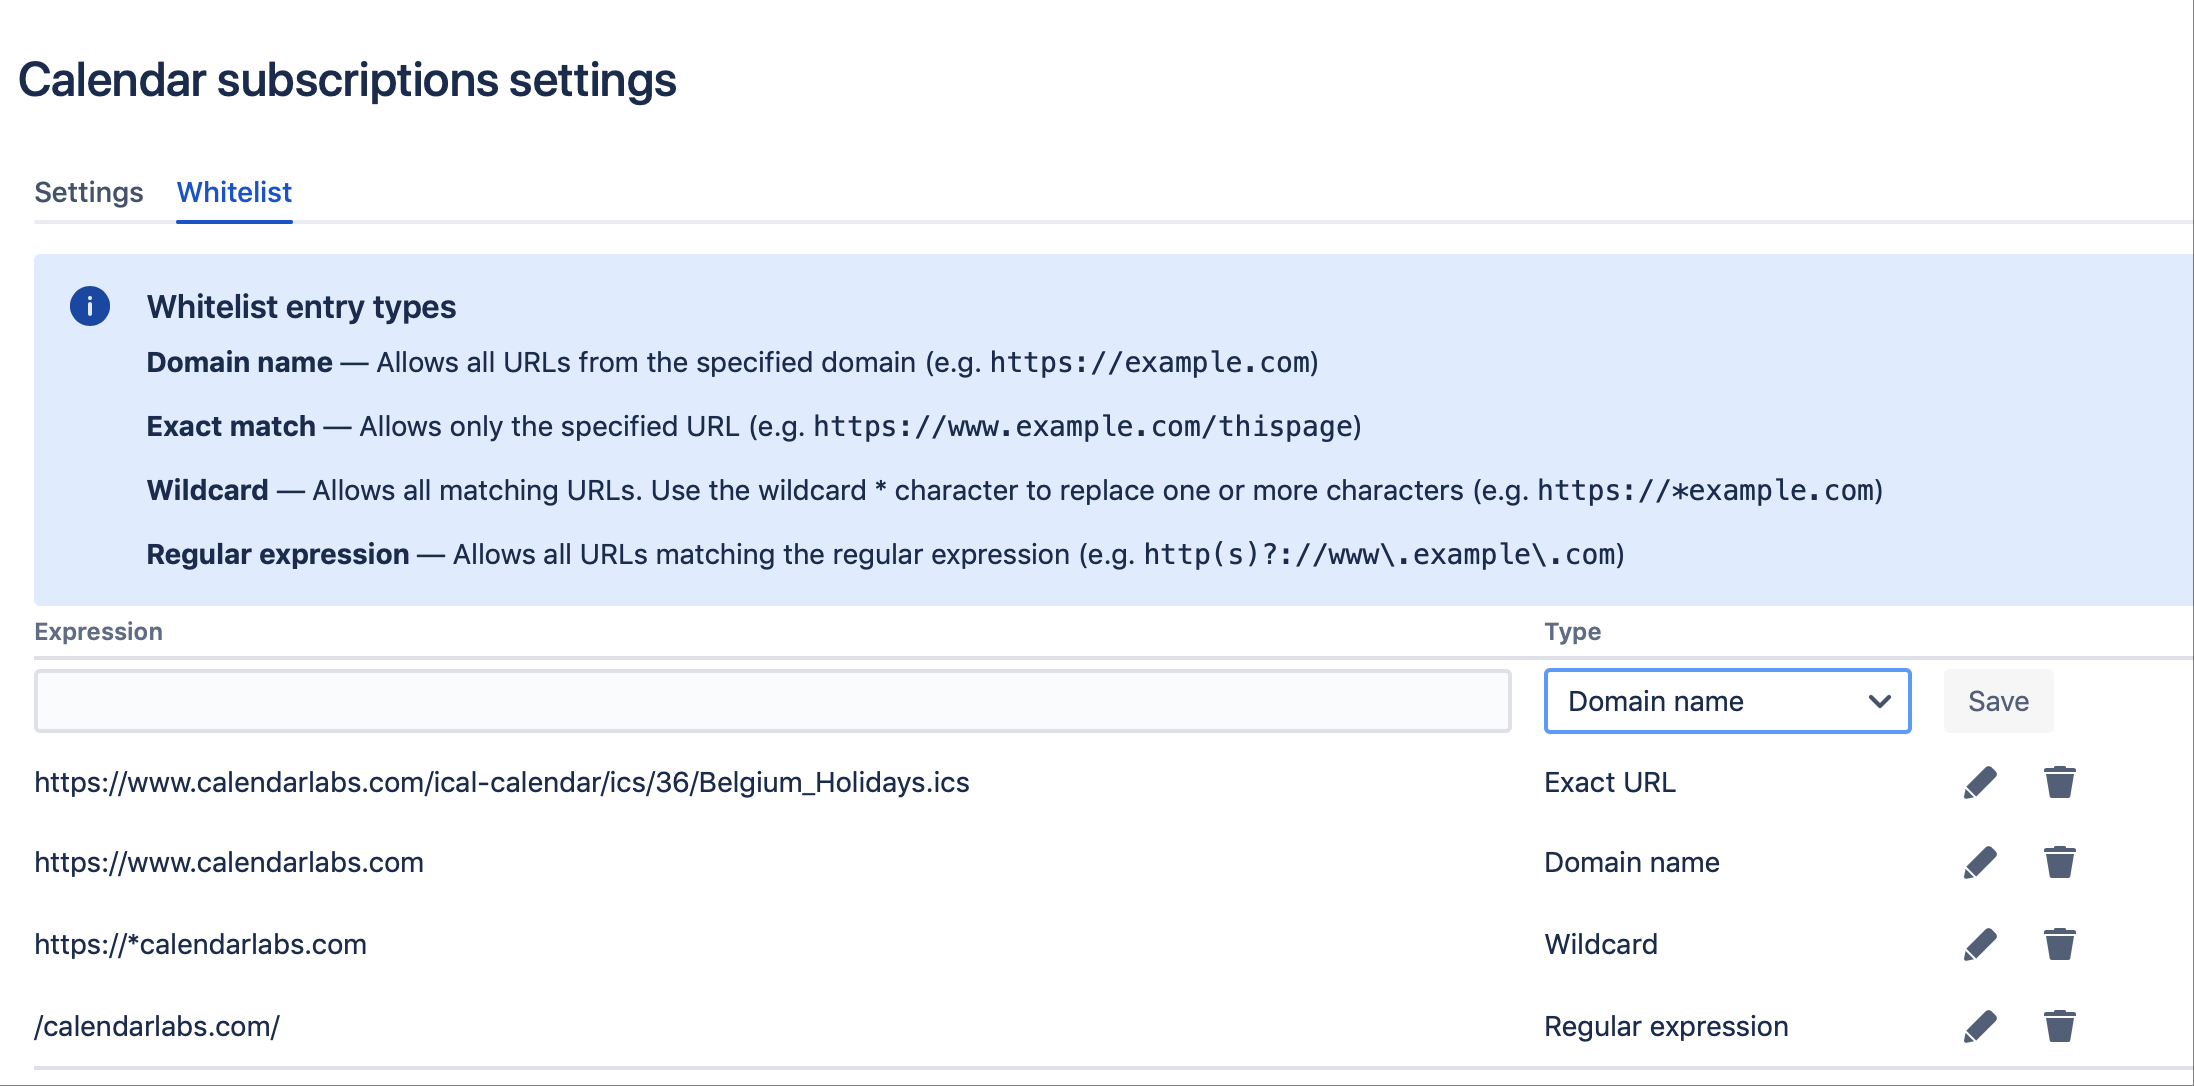Edit the Domain name whitelist entry
Viewport: 2194px width, 1086px height.
click(1979, 863)
